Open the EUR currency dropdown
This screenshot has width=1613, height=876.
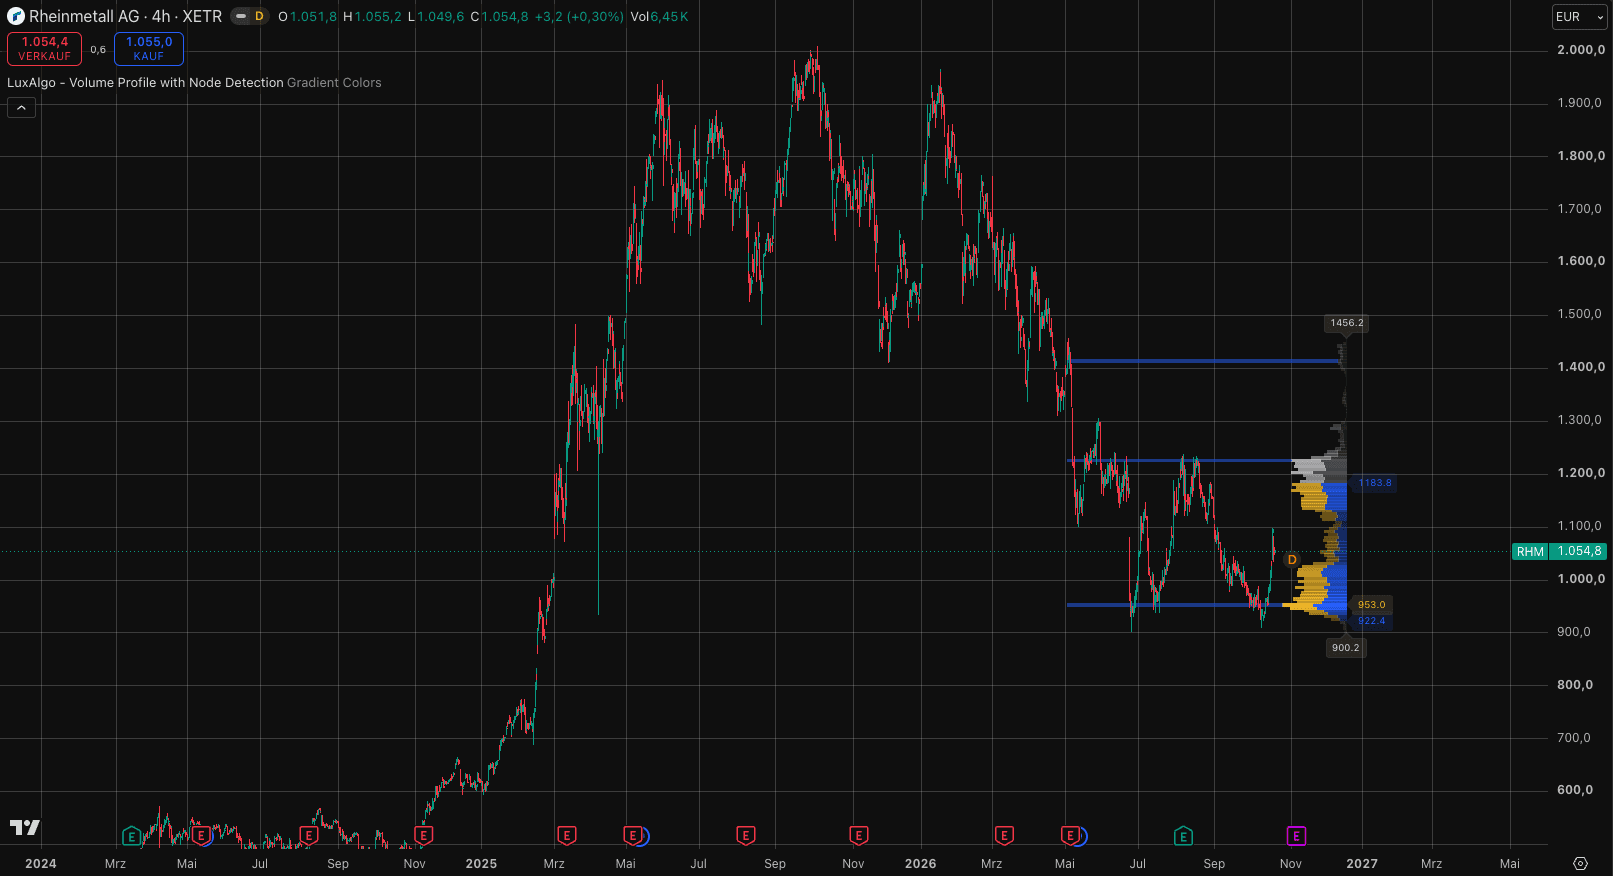coord(1579,17)
